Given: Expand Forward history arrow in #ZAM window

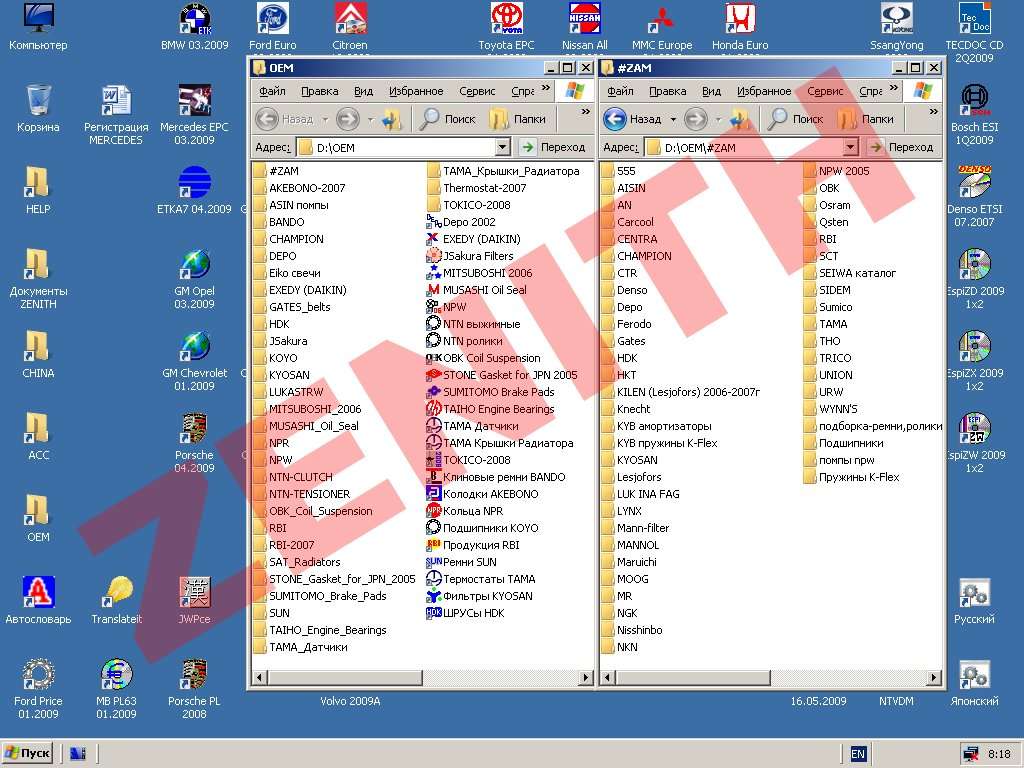Looking at the screenshot, I should 718,120.
